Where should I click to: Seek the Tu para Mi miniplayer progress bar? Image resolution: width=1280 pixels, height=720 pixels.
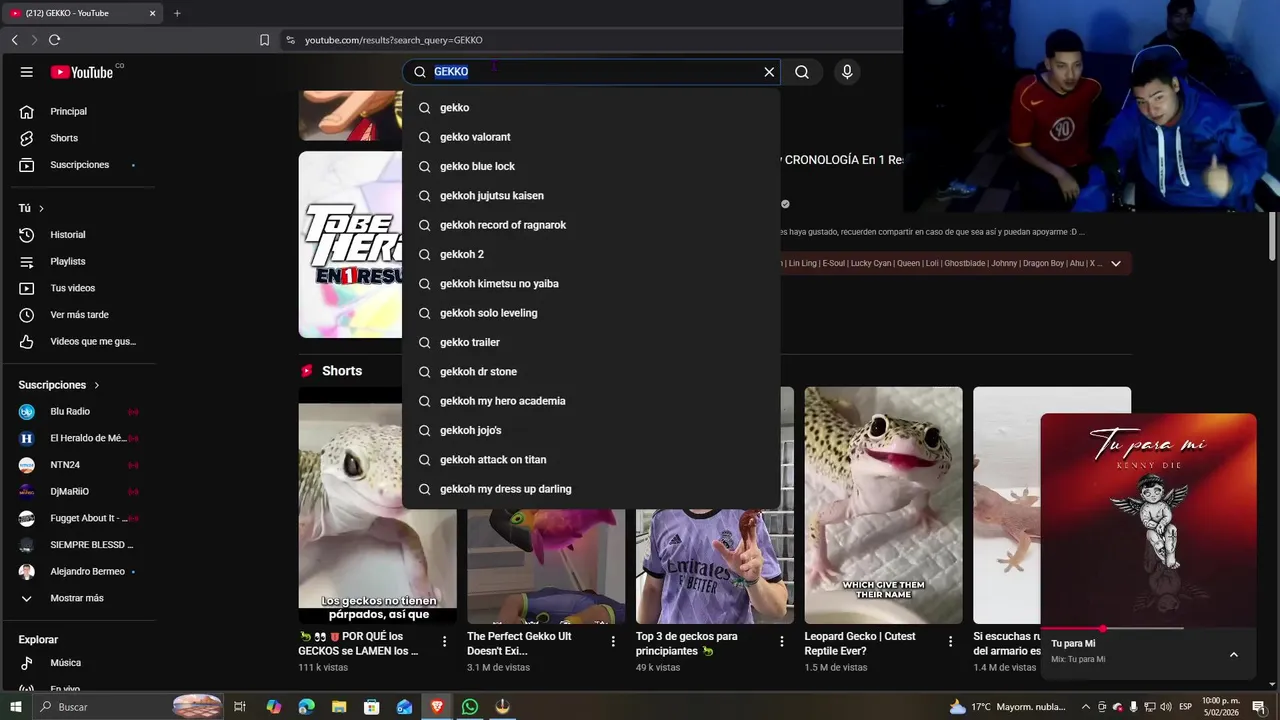1148,629
